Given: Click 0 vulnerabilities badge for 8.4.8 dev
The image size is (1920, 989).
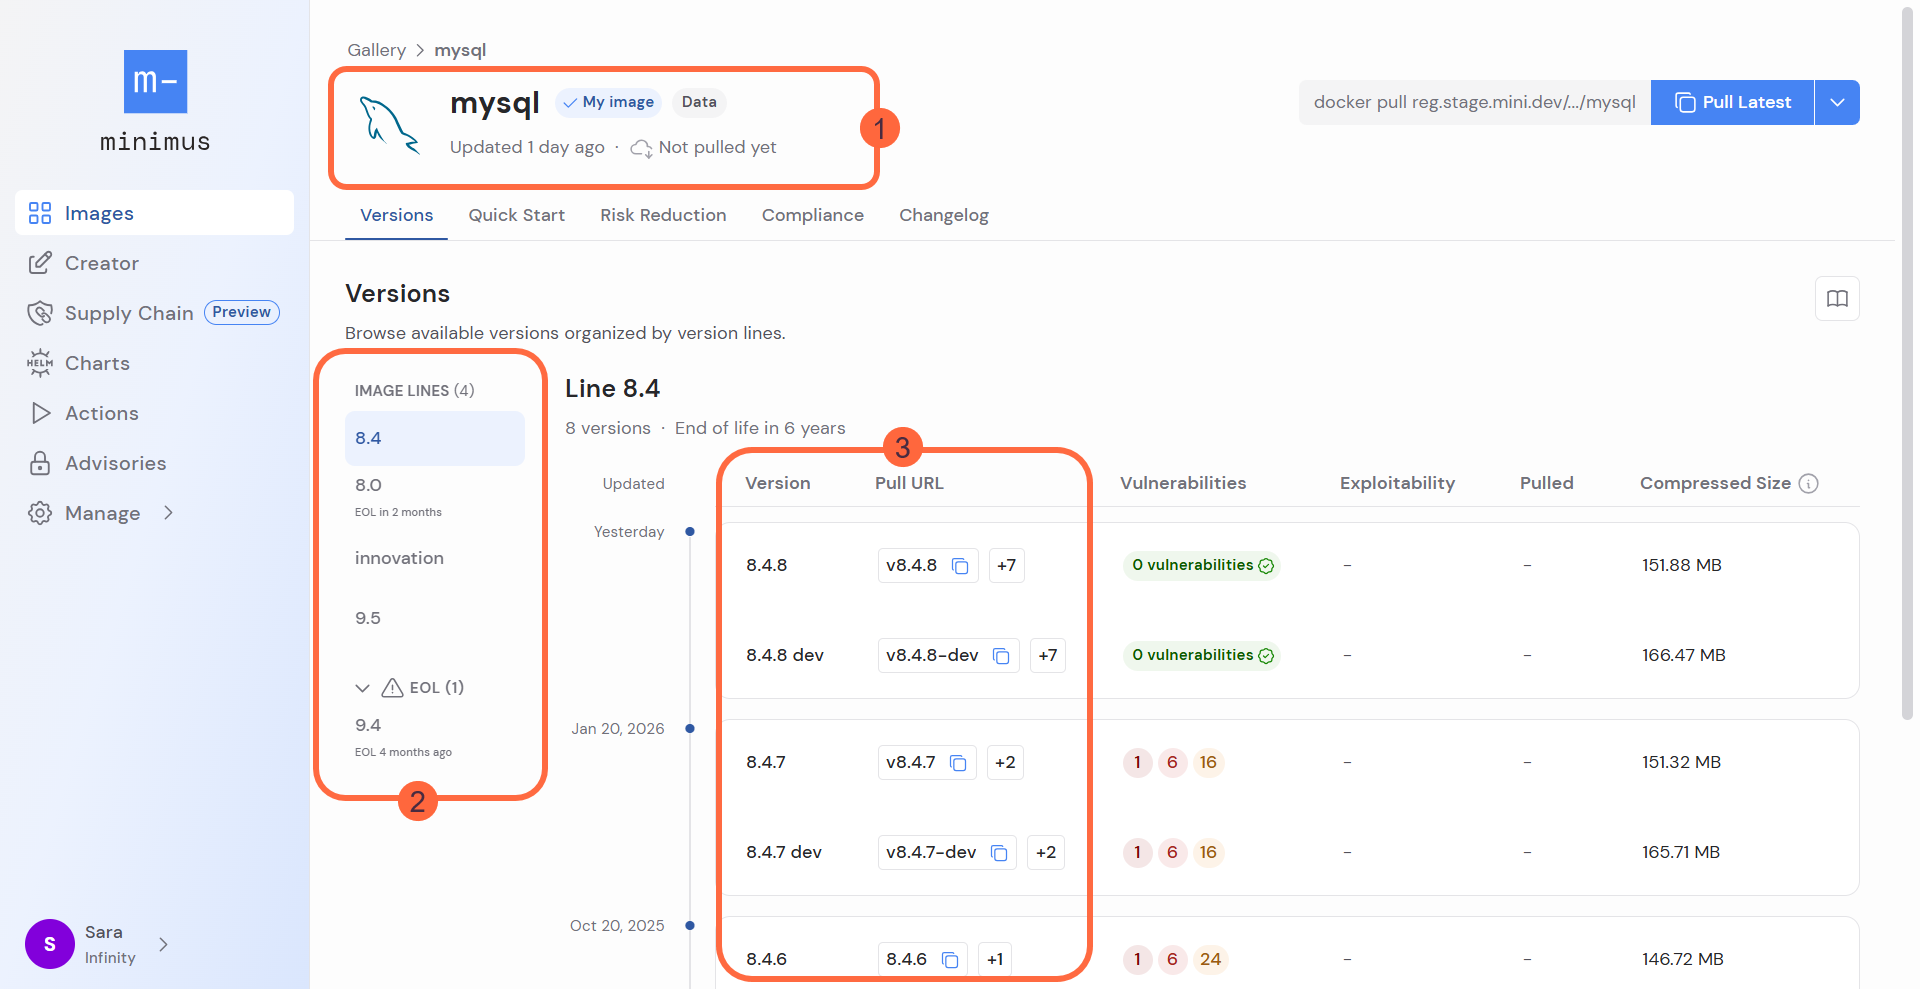Looking at the screenshot, I should click(1202, 655).
